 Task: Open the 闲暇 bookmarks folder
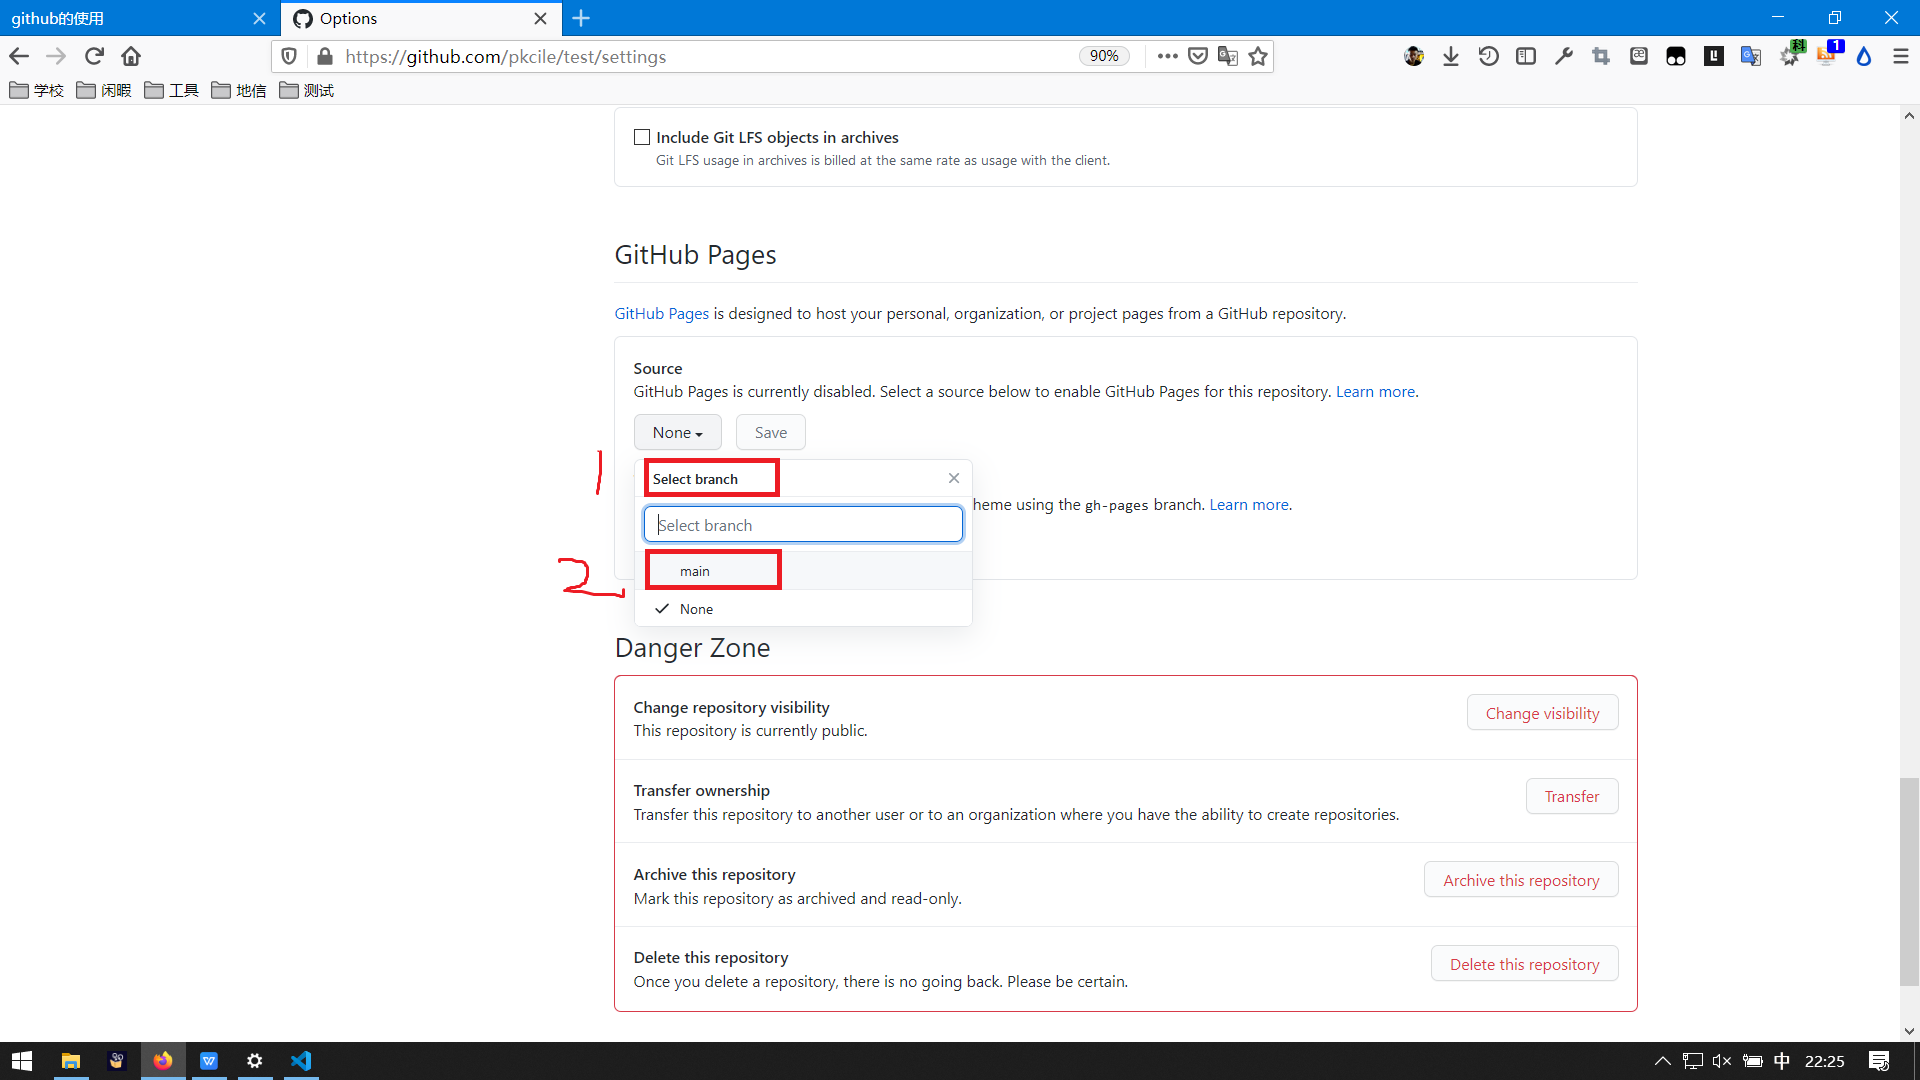click(104, 90)
